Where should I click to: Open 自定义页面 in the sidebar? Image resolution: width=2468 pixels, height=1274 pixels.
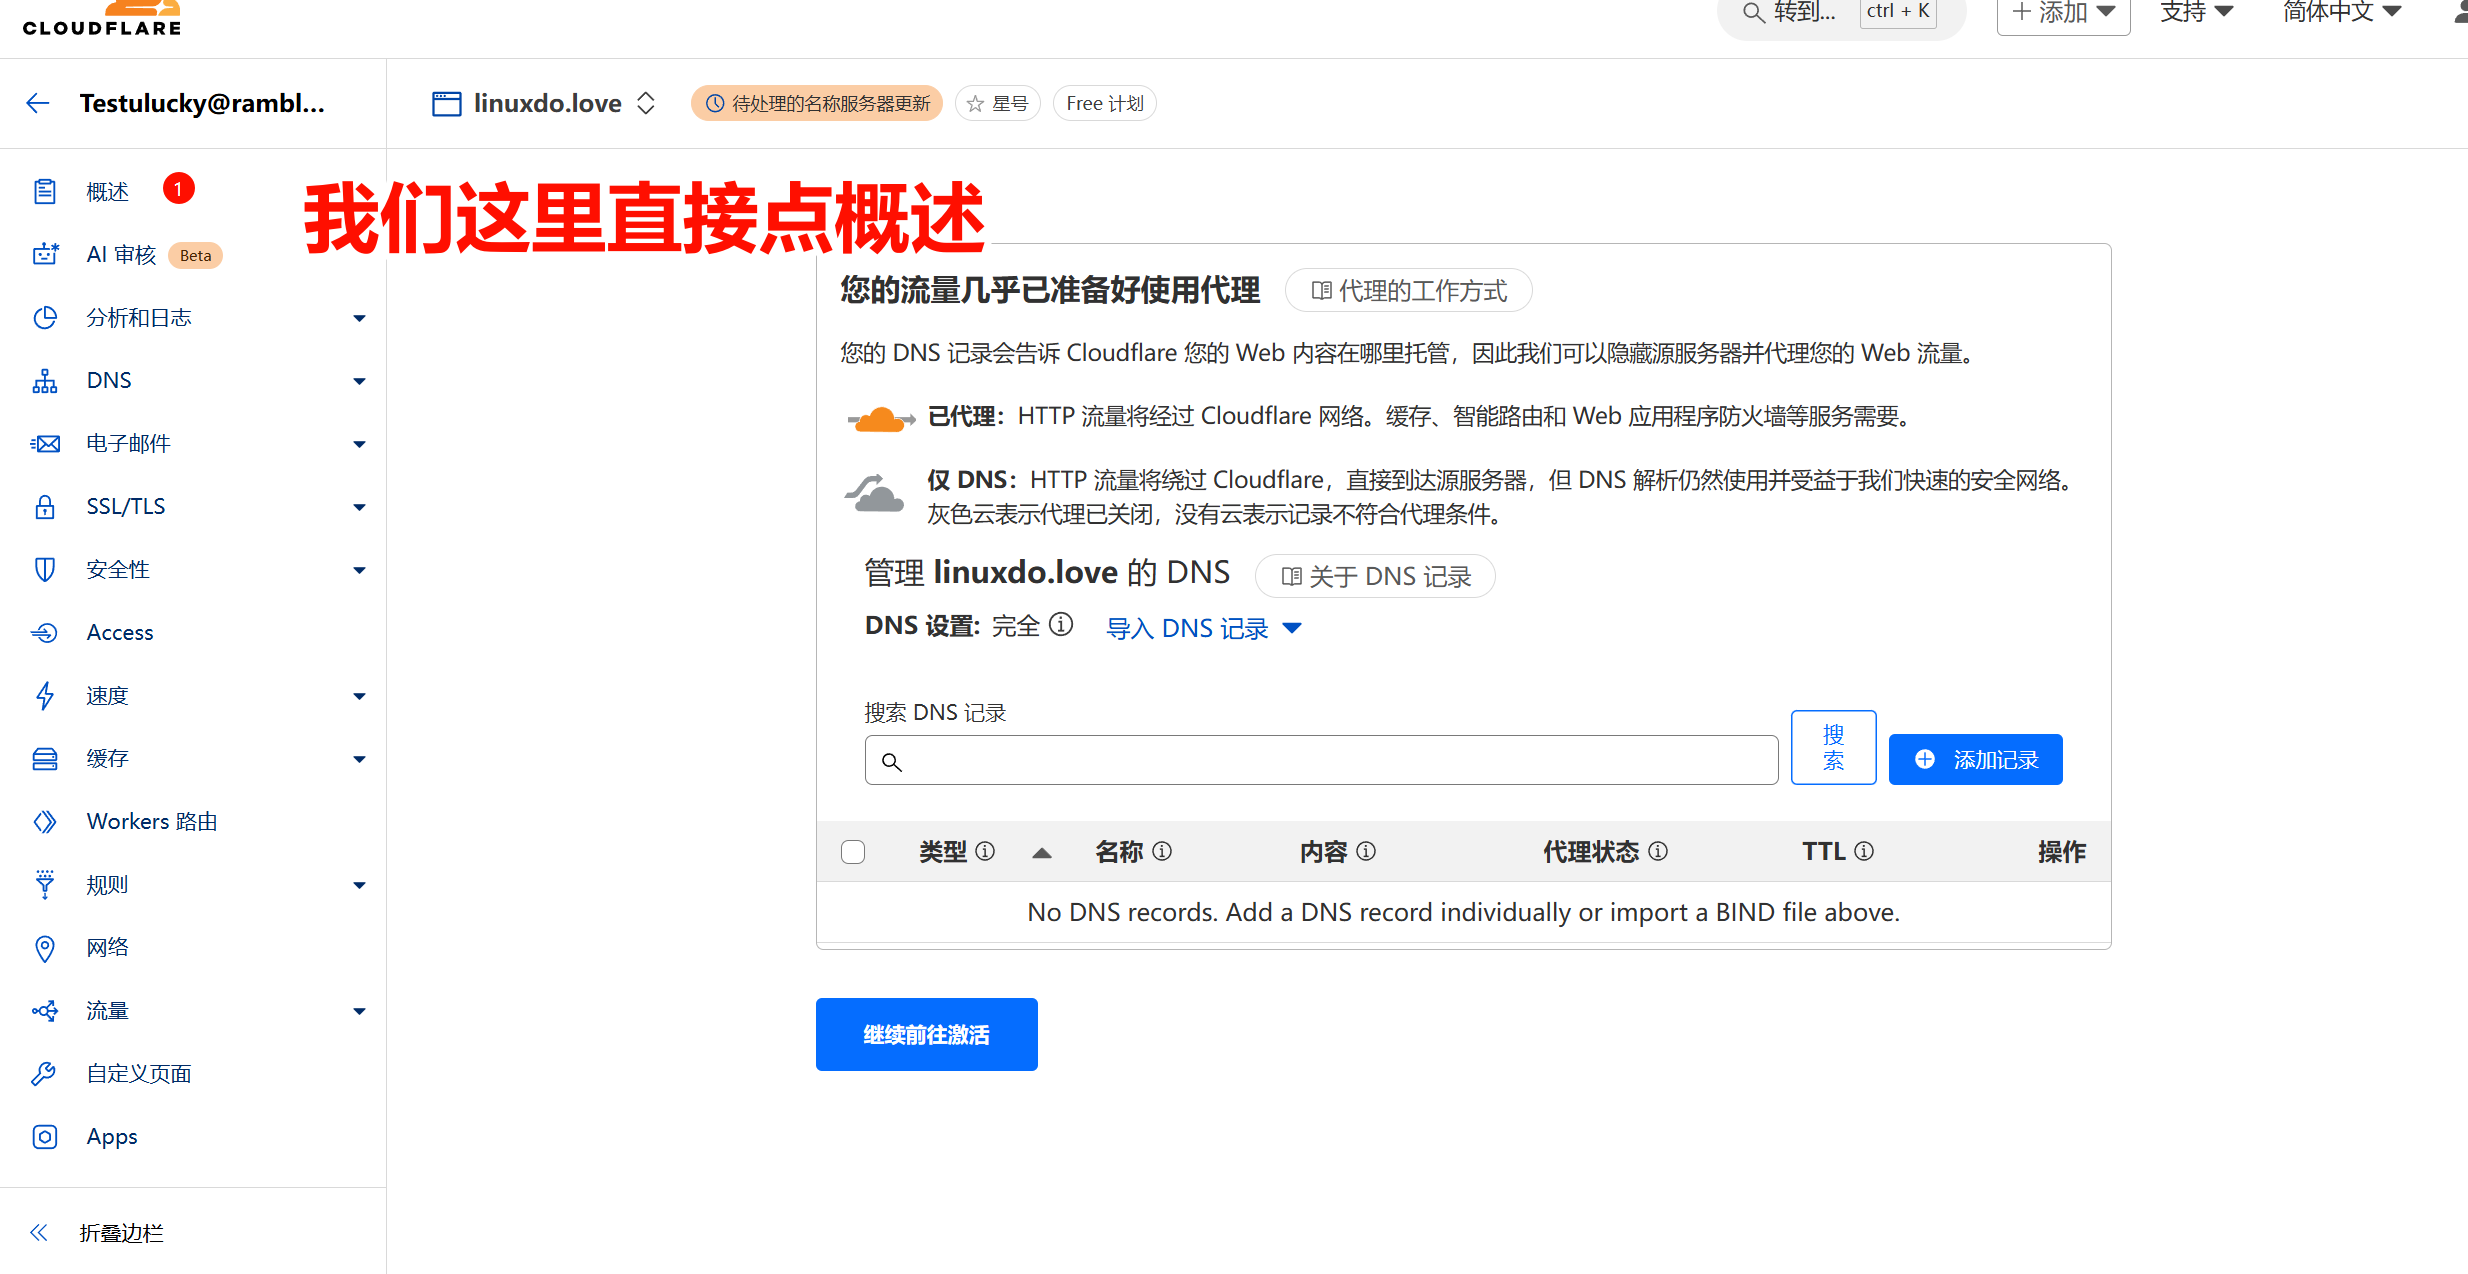pos(139,1073)
